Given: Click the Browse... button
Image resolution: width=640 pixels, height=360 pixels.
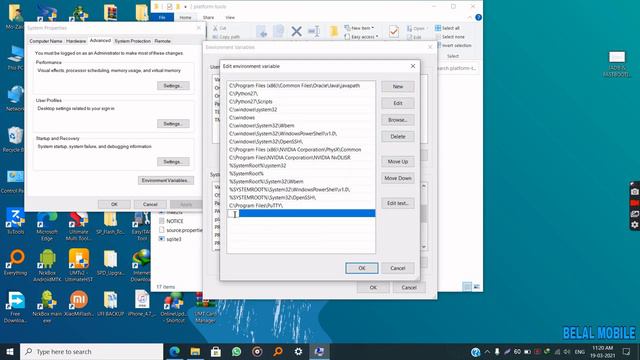Looking at the screenshot, I should coord(398,120).
